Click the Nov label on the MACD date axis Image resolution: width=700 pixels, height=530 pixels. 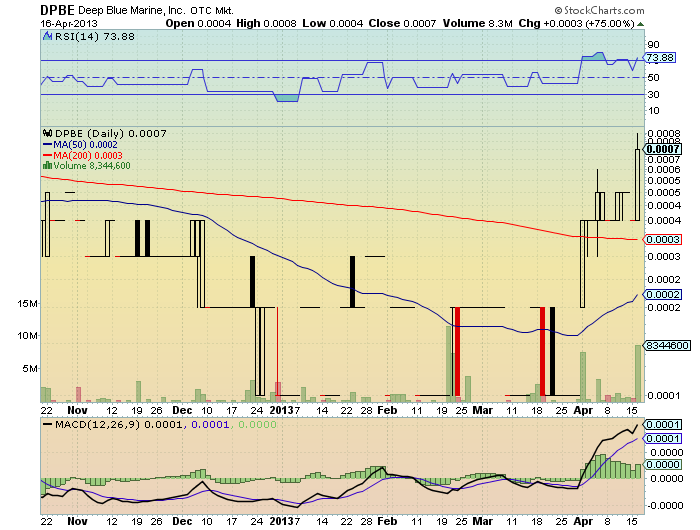[77, 521]
